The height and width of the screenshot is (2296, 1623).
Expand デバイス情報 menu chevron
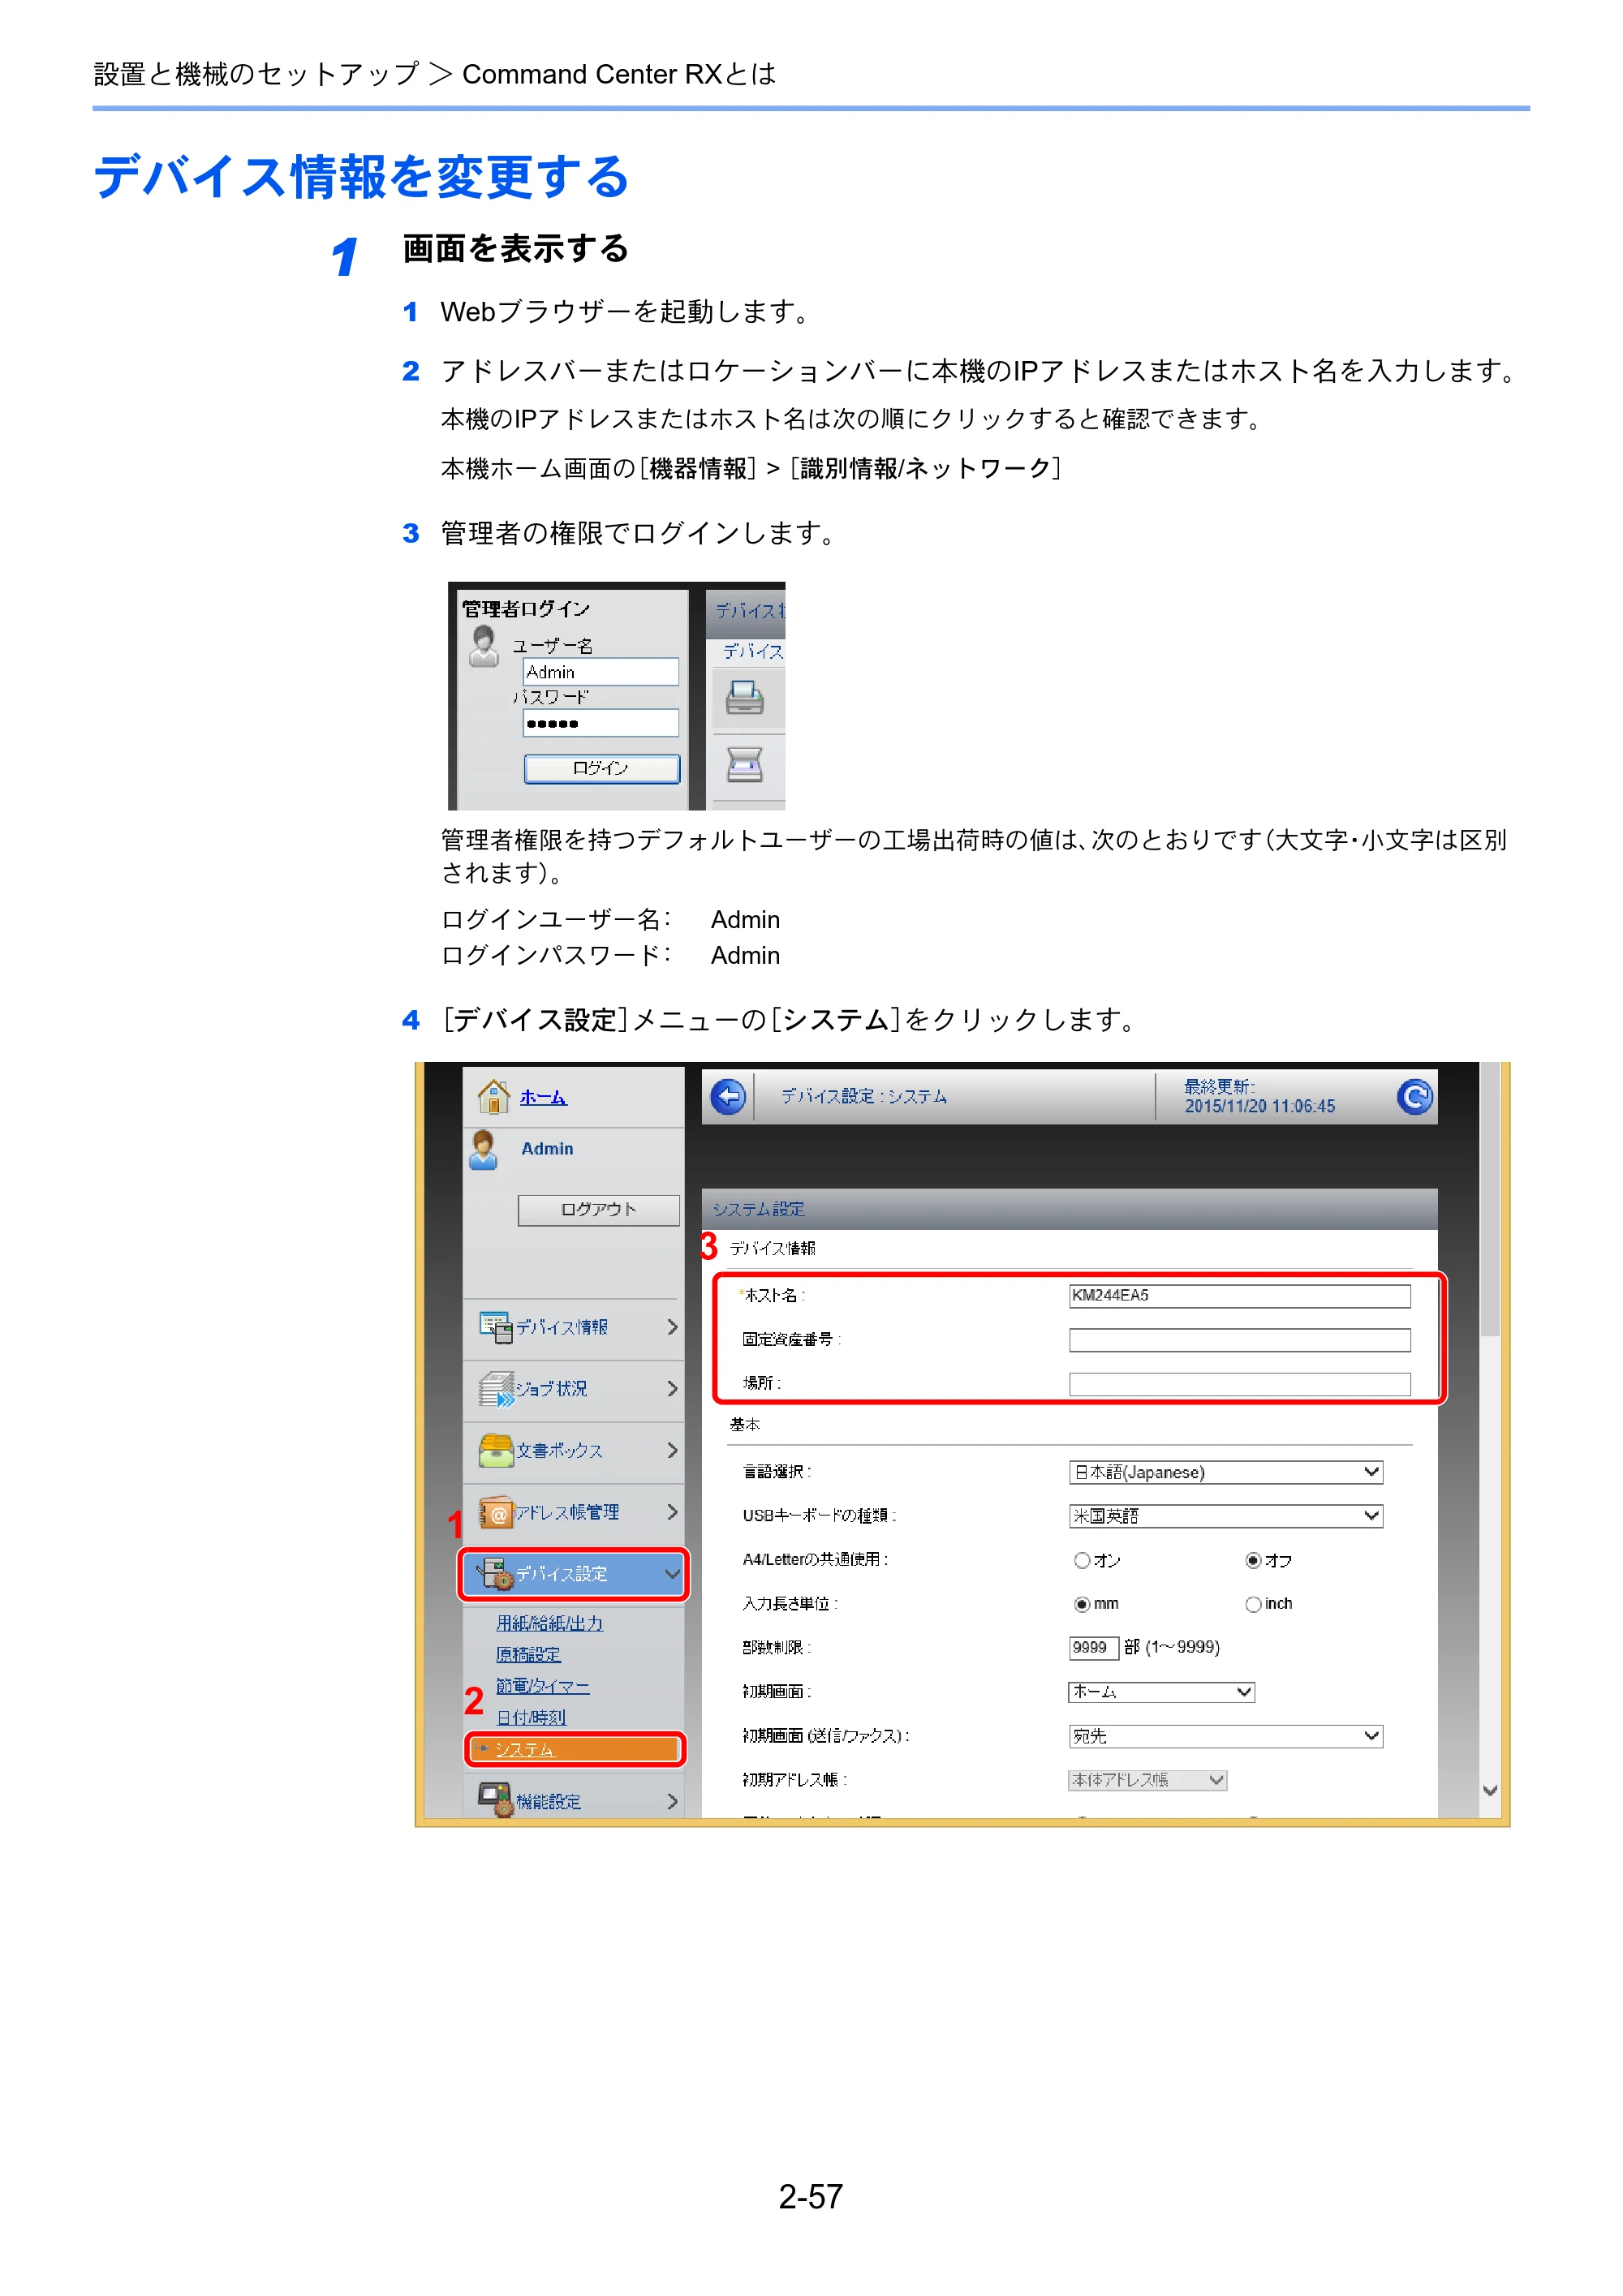pos(672,1327)
